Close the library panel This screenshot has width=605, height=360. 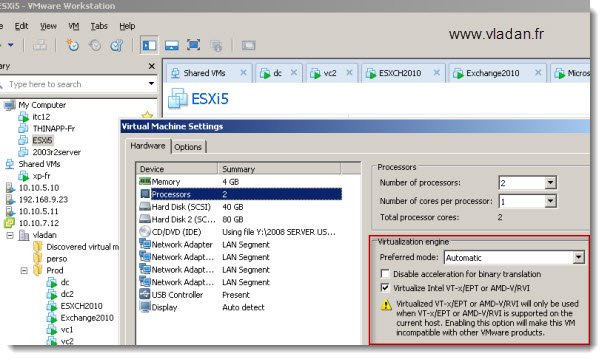pyautogui.click(x=152, y=66)
